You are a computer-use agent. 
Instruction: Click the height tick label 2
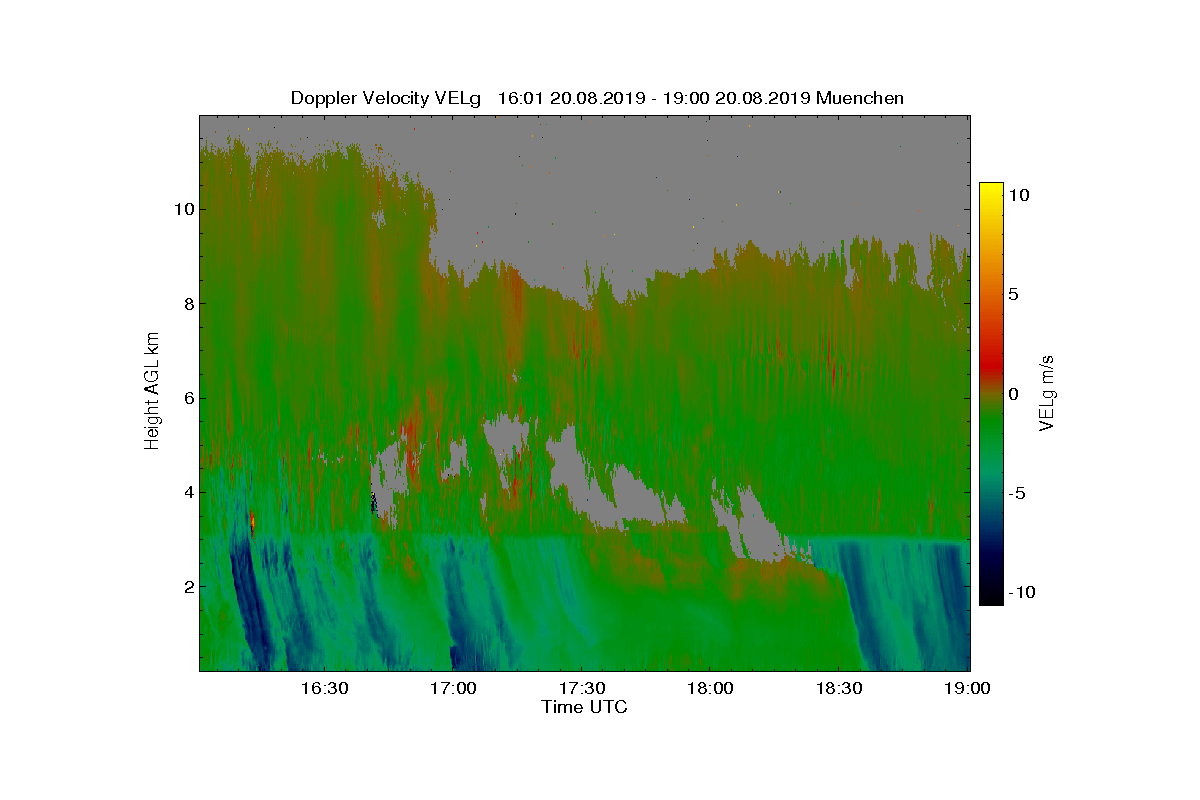[187, 586]
